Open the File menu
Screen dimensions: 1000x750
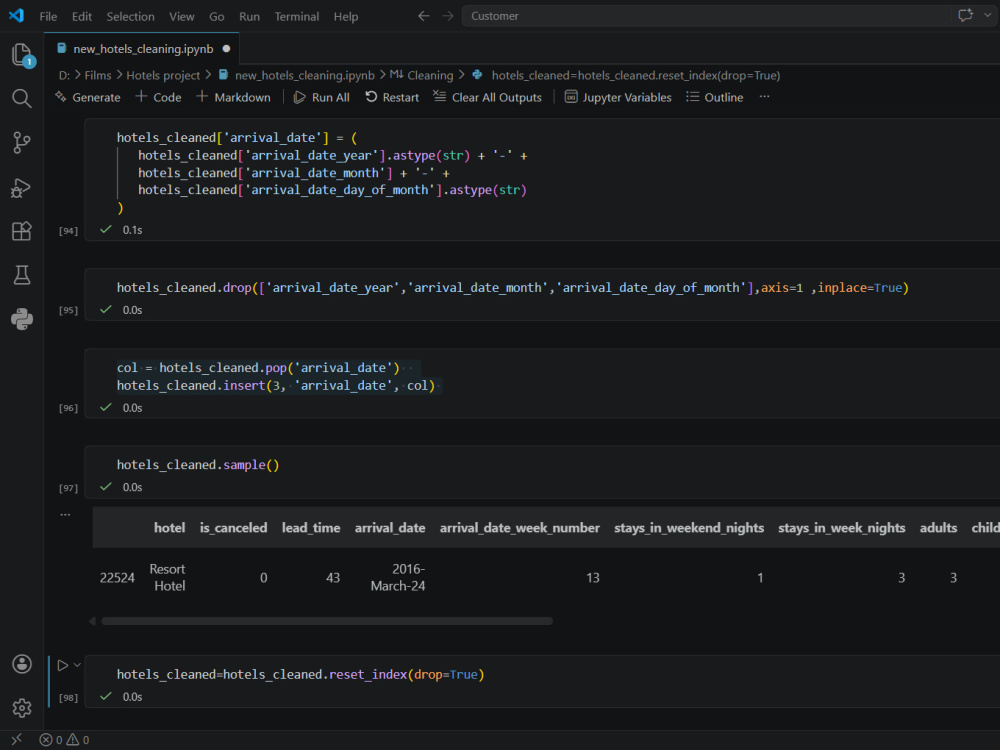pyautogui.click(x=48, y=17)
